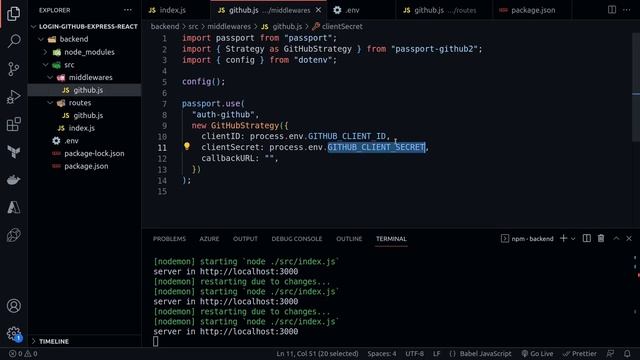
Task: Split the editor to the right
Action: coord(611,10)
